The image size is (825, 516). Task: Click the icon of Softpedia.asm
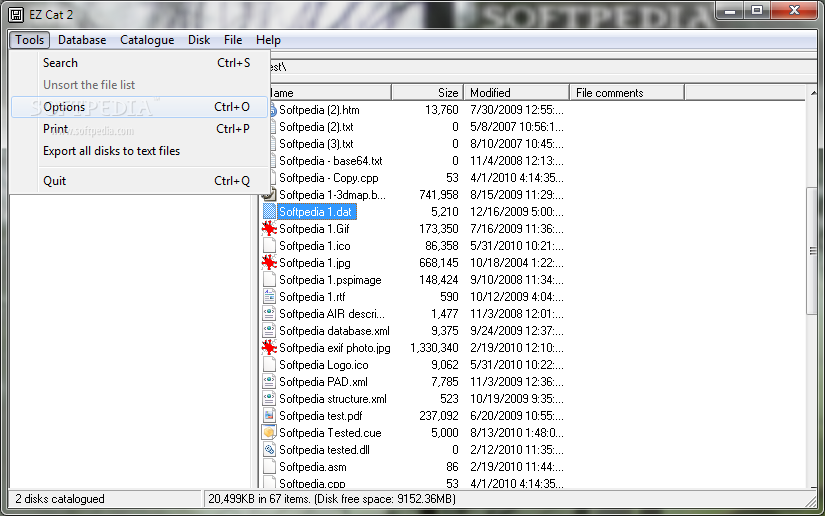(x=269, y=467)
